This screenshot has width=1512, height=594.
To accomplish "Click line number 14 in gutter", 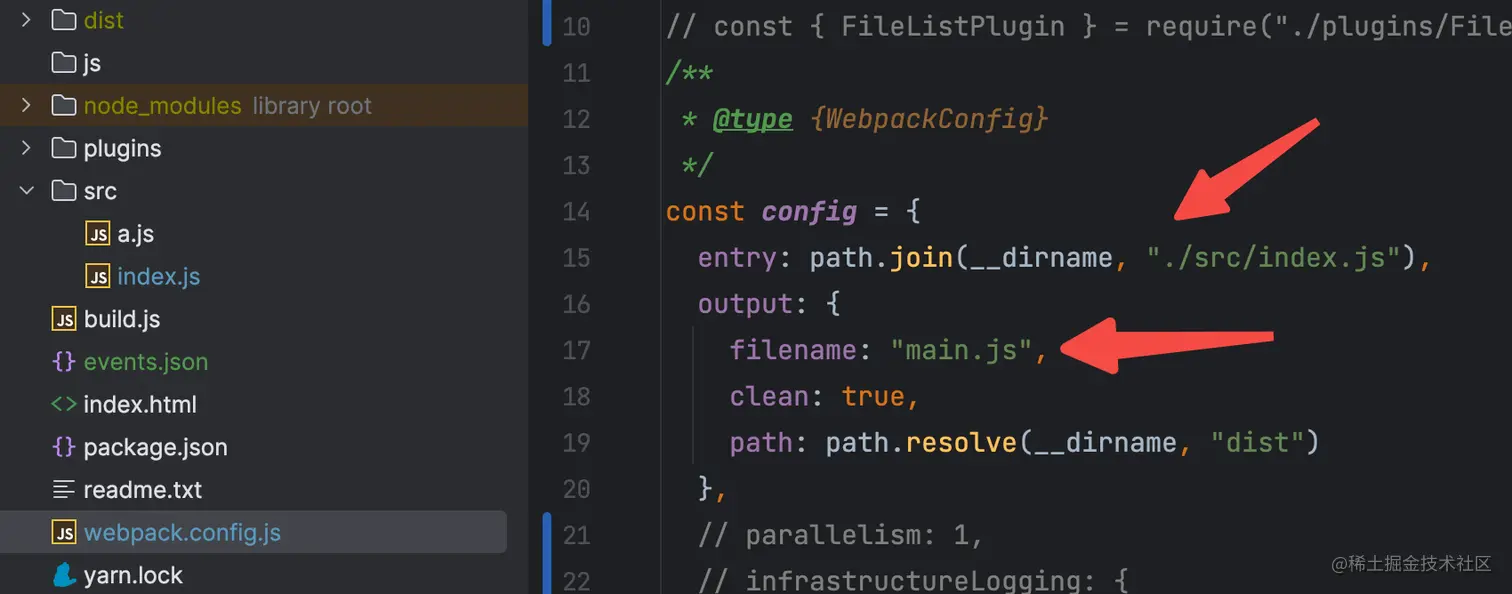I will tap(576, 211).
